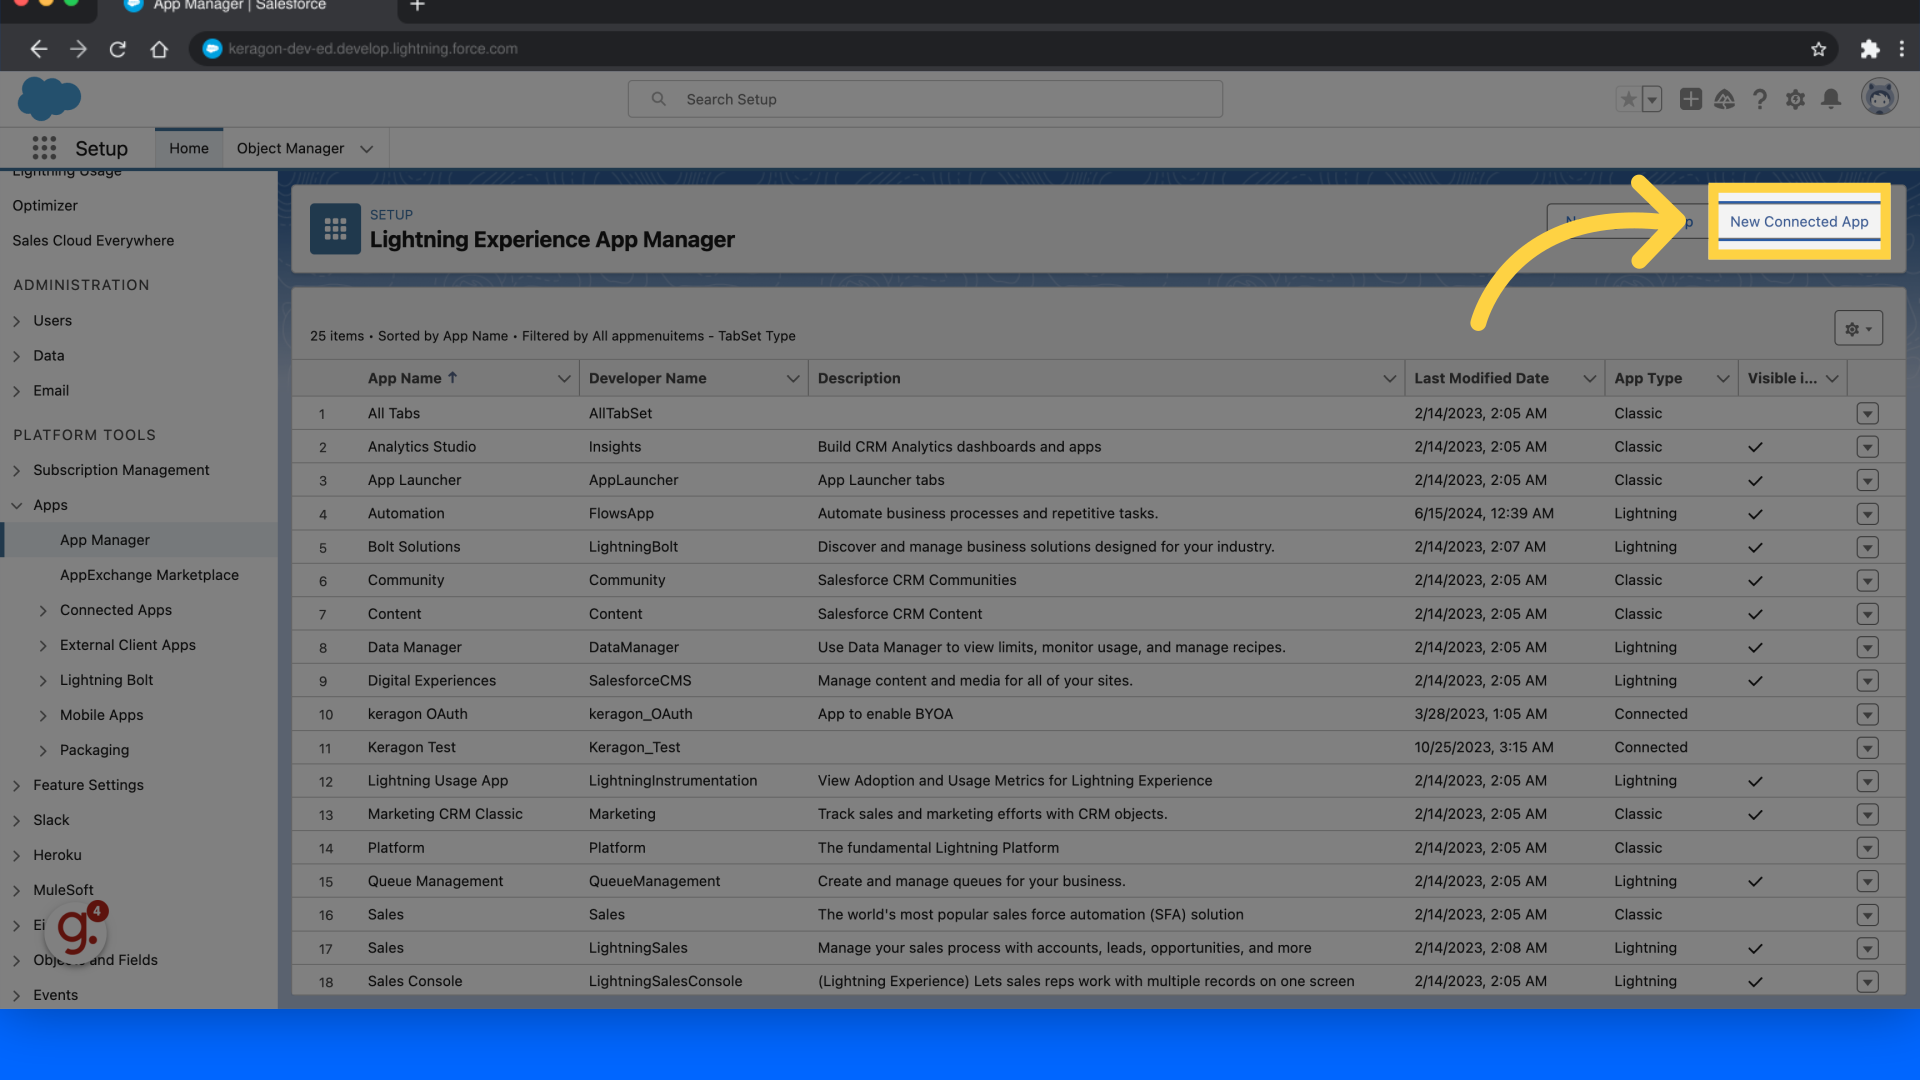Bookmark the page with the star icon

point(1818,49)
